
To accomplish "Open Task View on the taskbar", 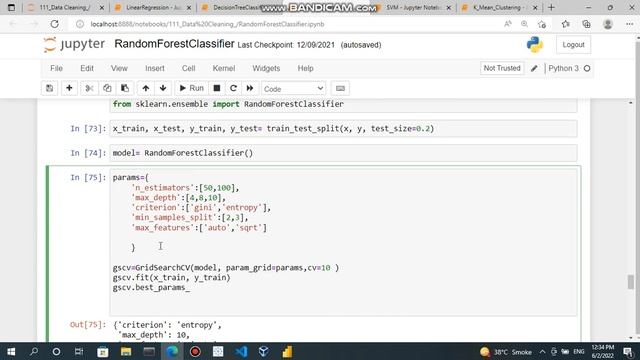I will pos(79,351).
